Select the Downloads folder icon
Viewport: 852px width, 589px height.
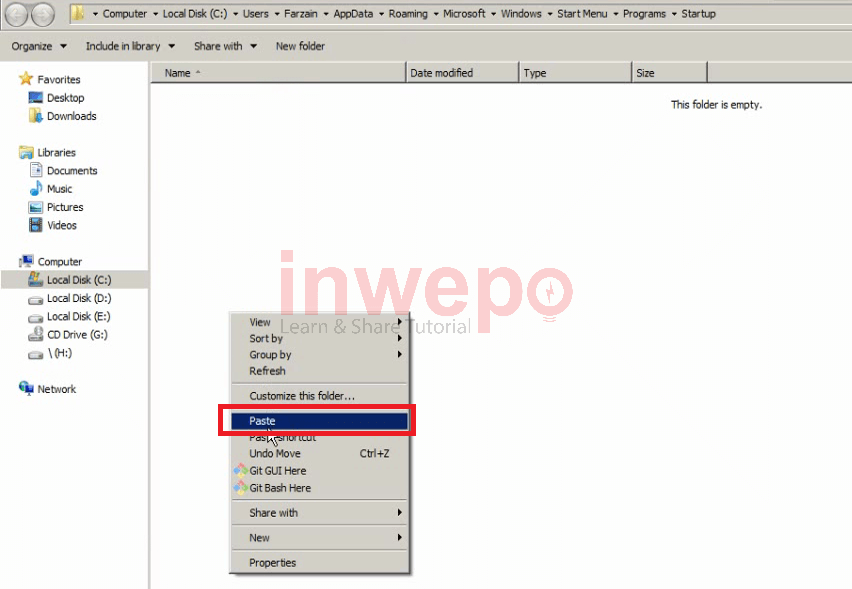35,116
